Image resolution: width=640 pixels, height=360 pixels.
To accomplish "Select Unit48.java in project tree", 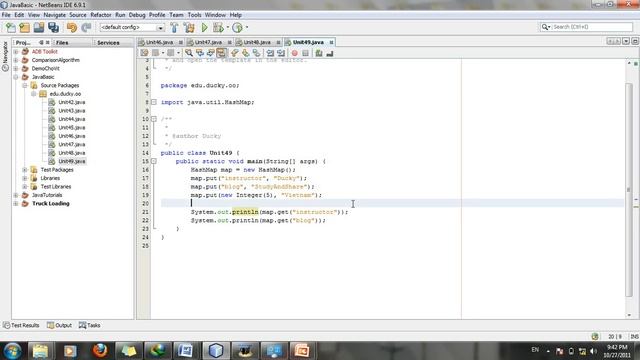I will click(71, 153).
